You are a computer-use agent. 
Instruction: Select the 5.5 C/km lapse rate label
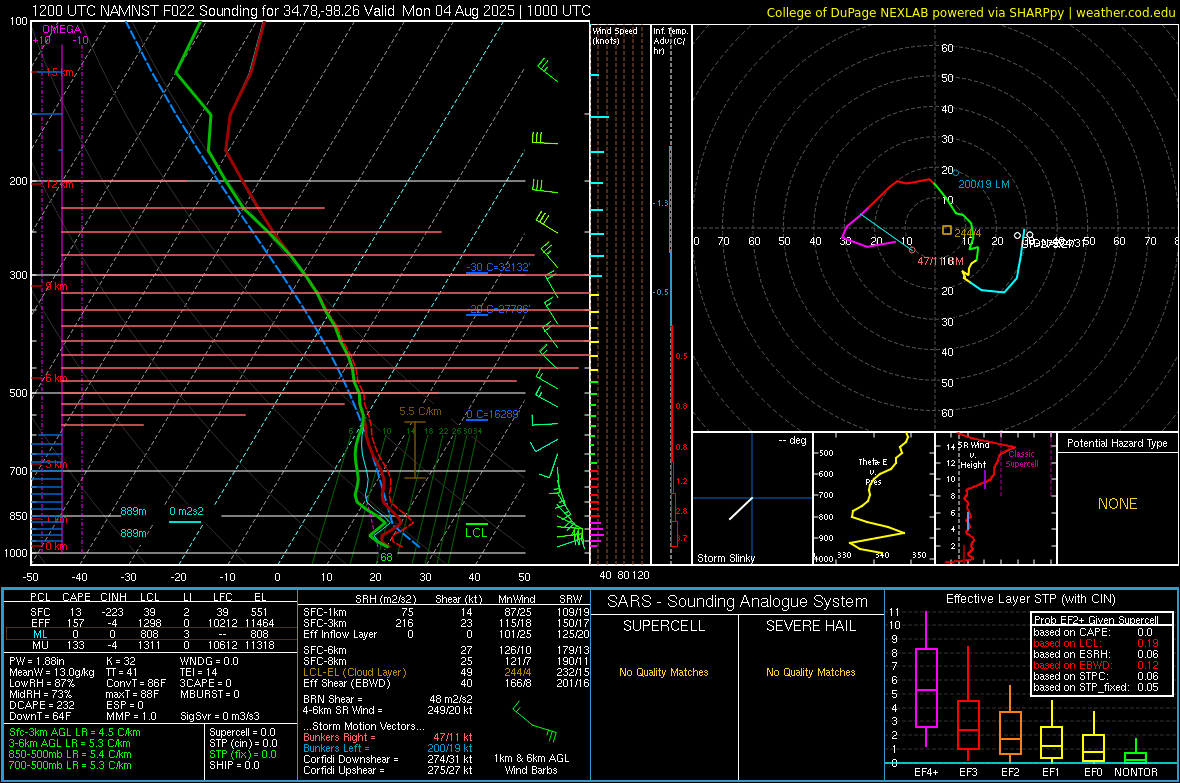click(420, 411)
